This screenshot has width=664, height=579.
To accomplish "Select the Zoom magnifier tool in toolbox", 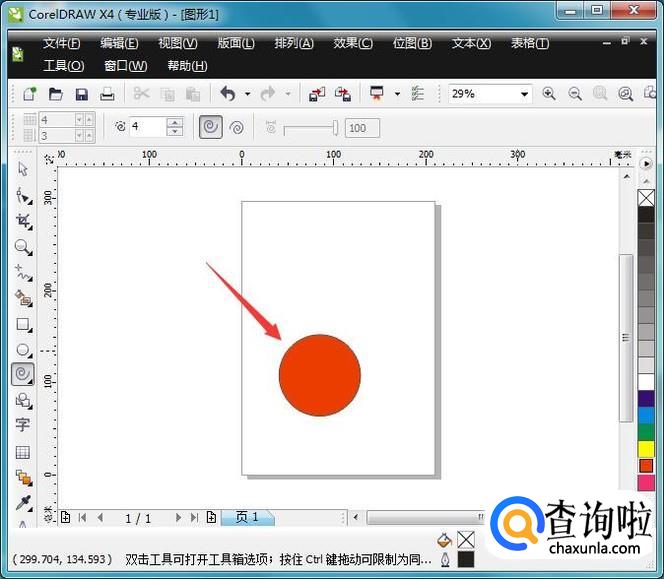I will (22, 246).
